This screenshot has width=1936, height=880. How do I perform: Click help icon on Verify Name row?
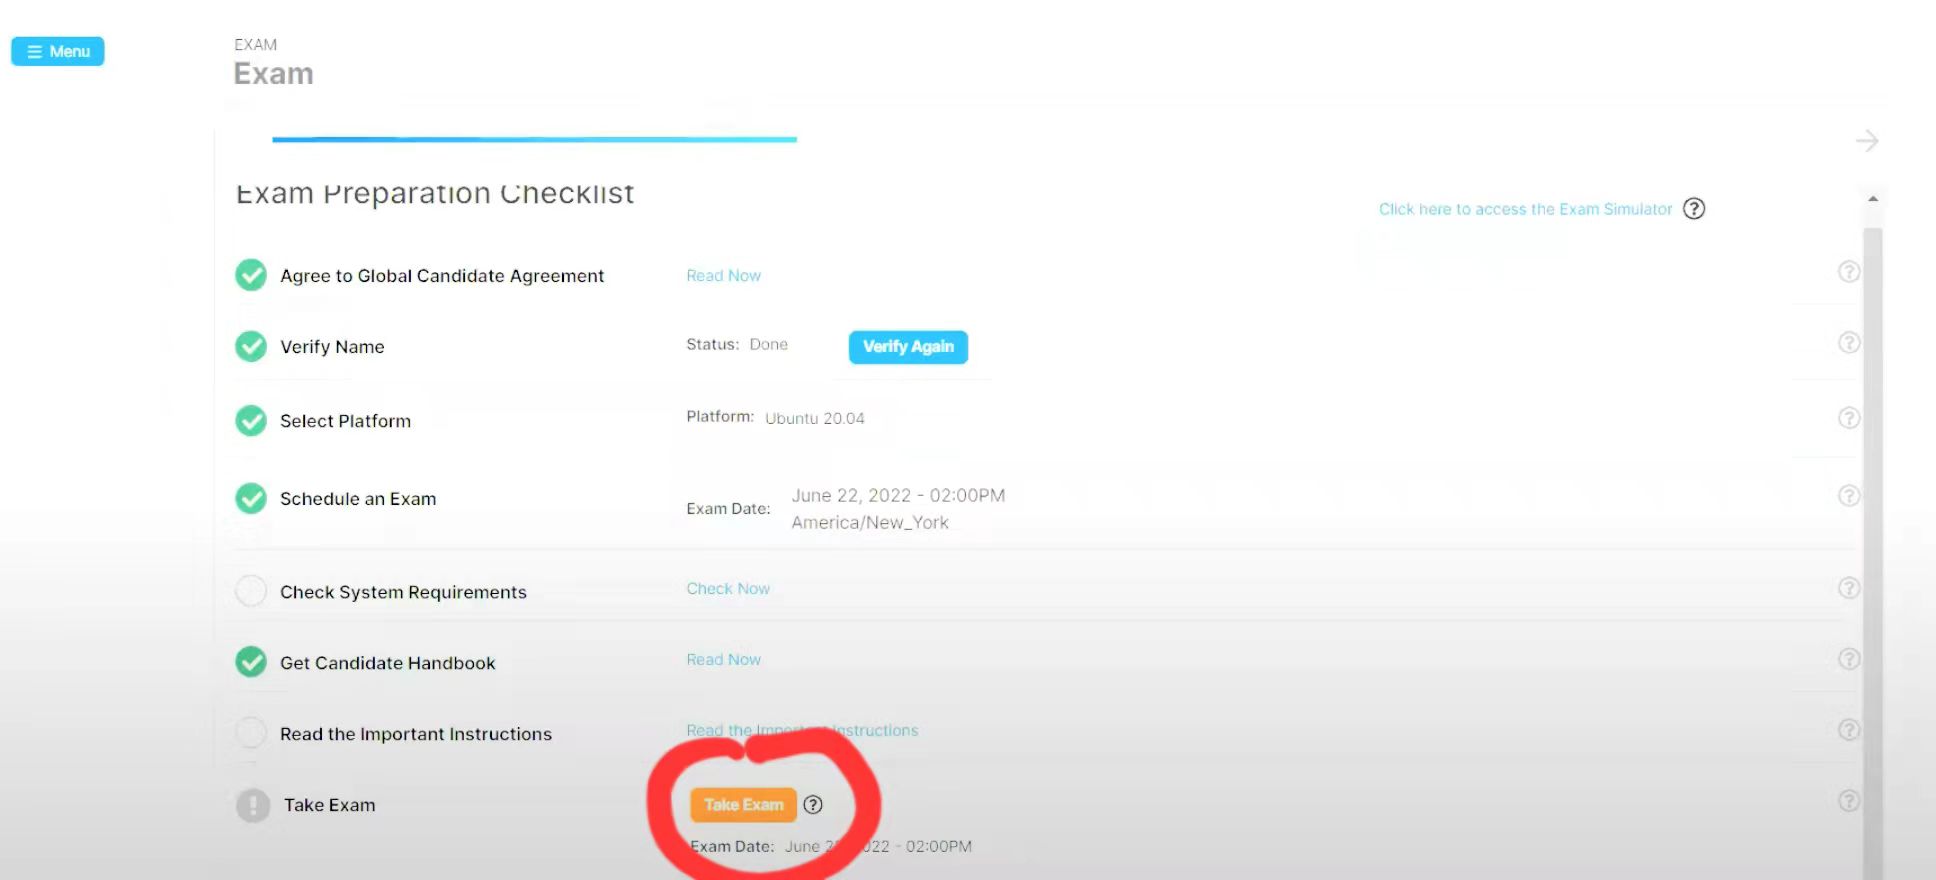coord(1848,343)
